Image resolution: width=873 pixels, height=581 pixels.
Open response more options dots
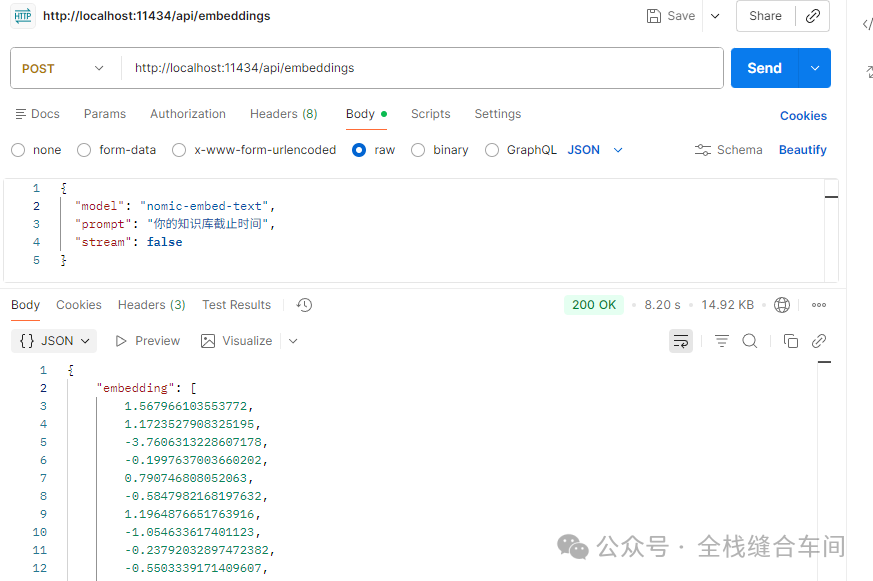pyautogui.click(x=819, y=305)
